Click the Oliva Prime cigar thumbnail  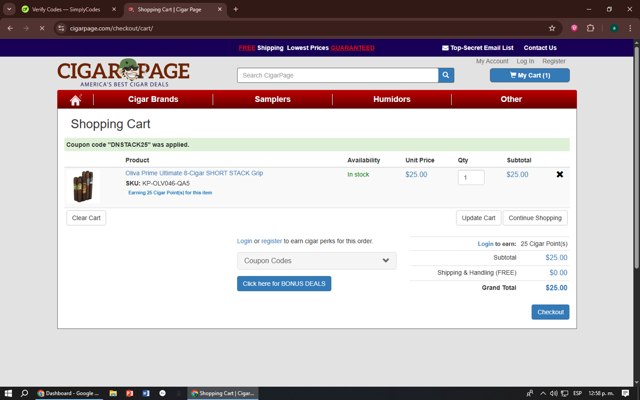pos(83,187)
